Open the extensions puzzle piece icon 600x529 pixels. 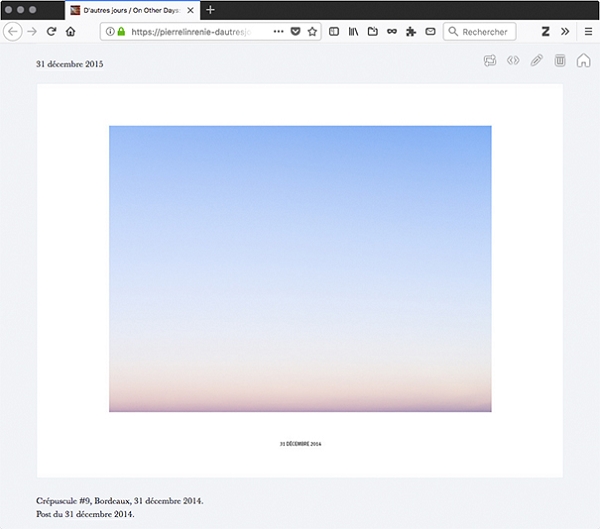click(410, 32)
